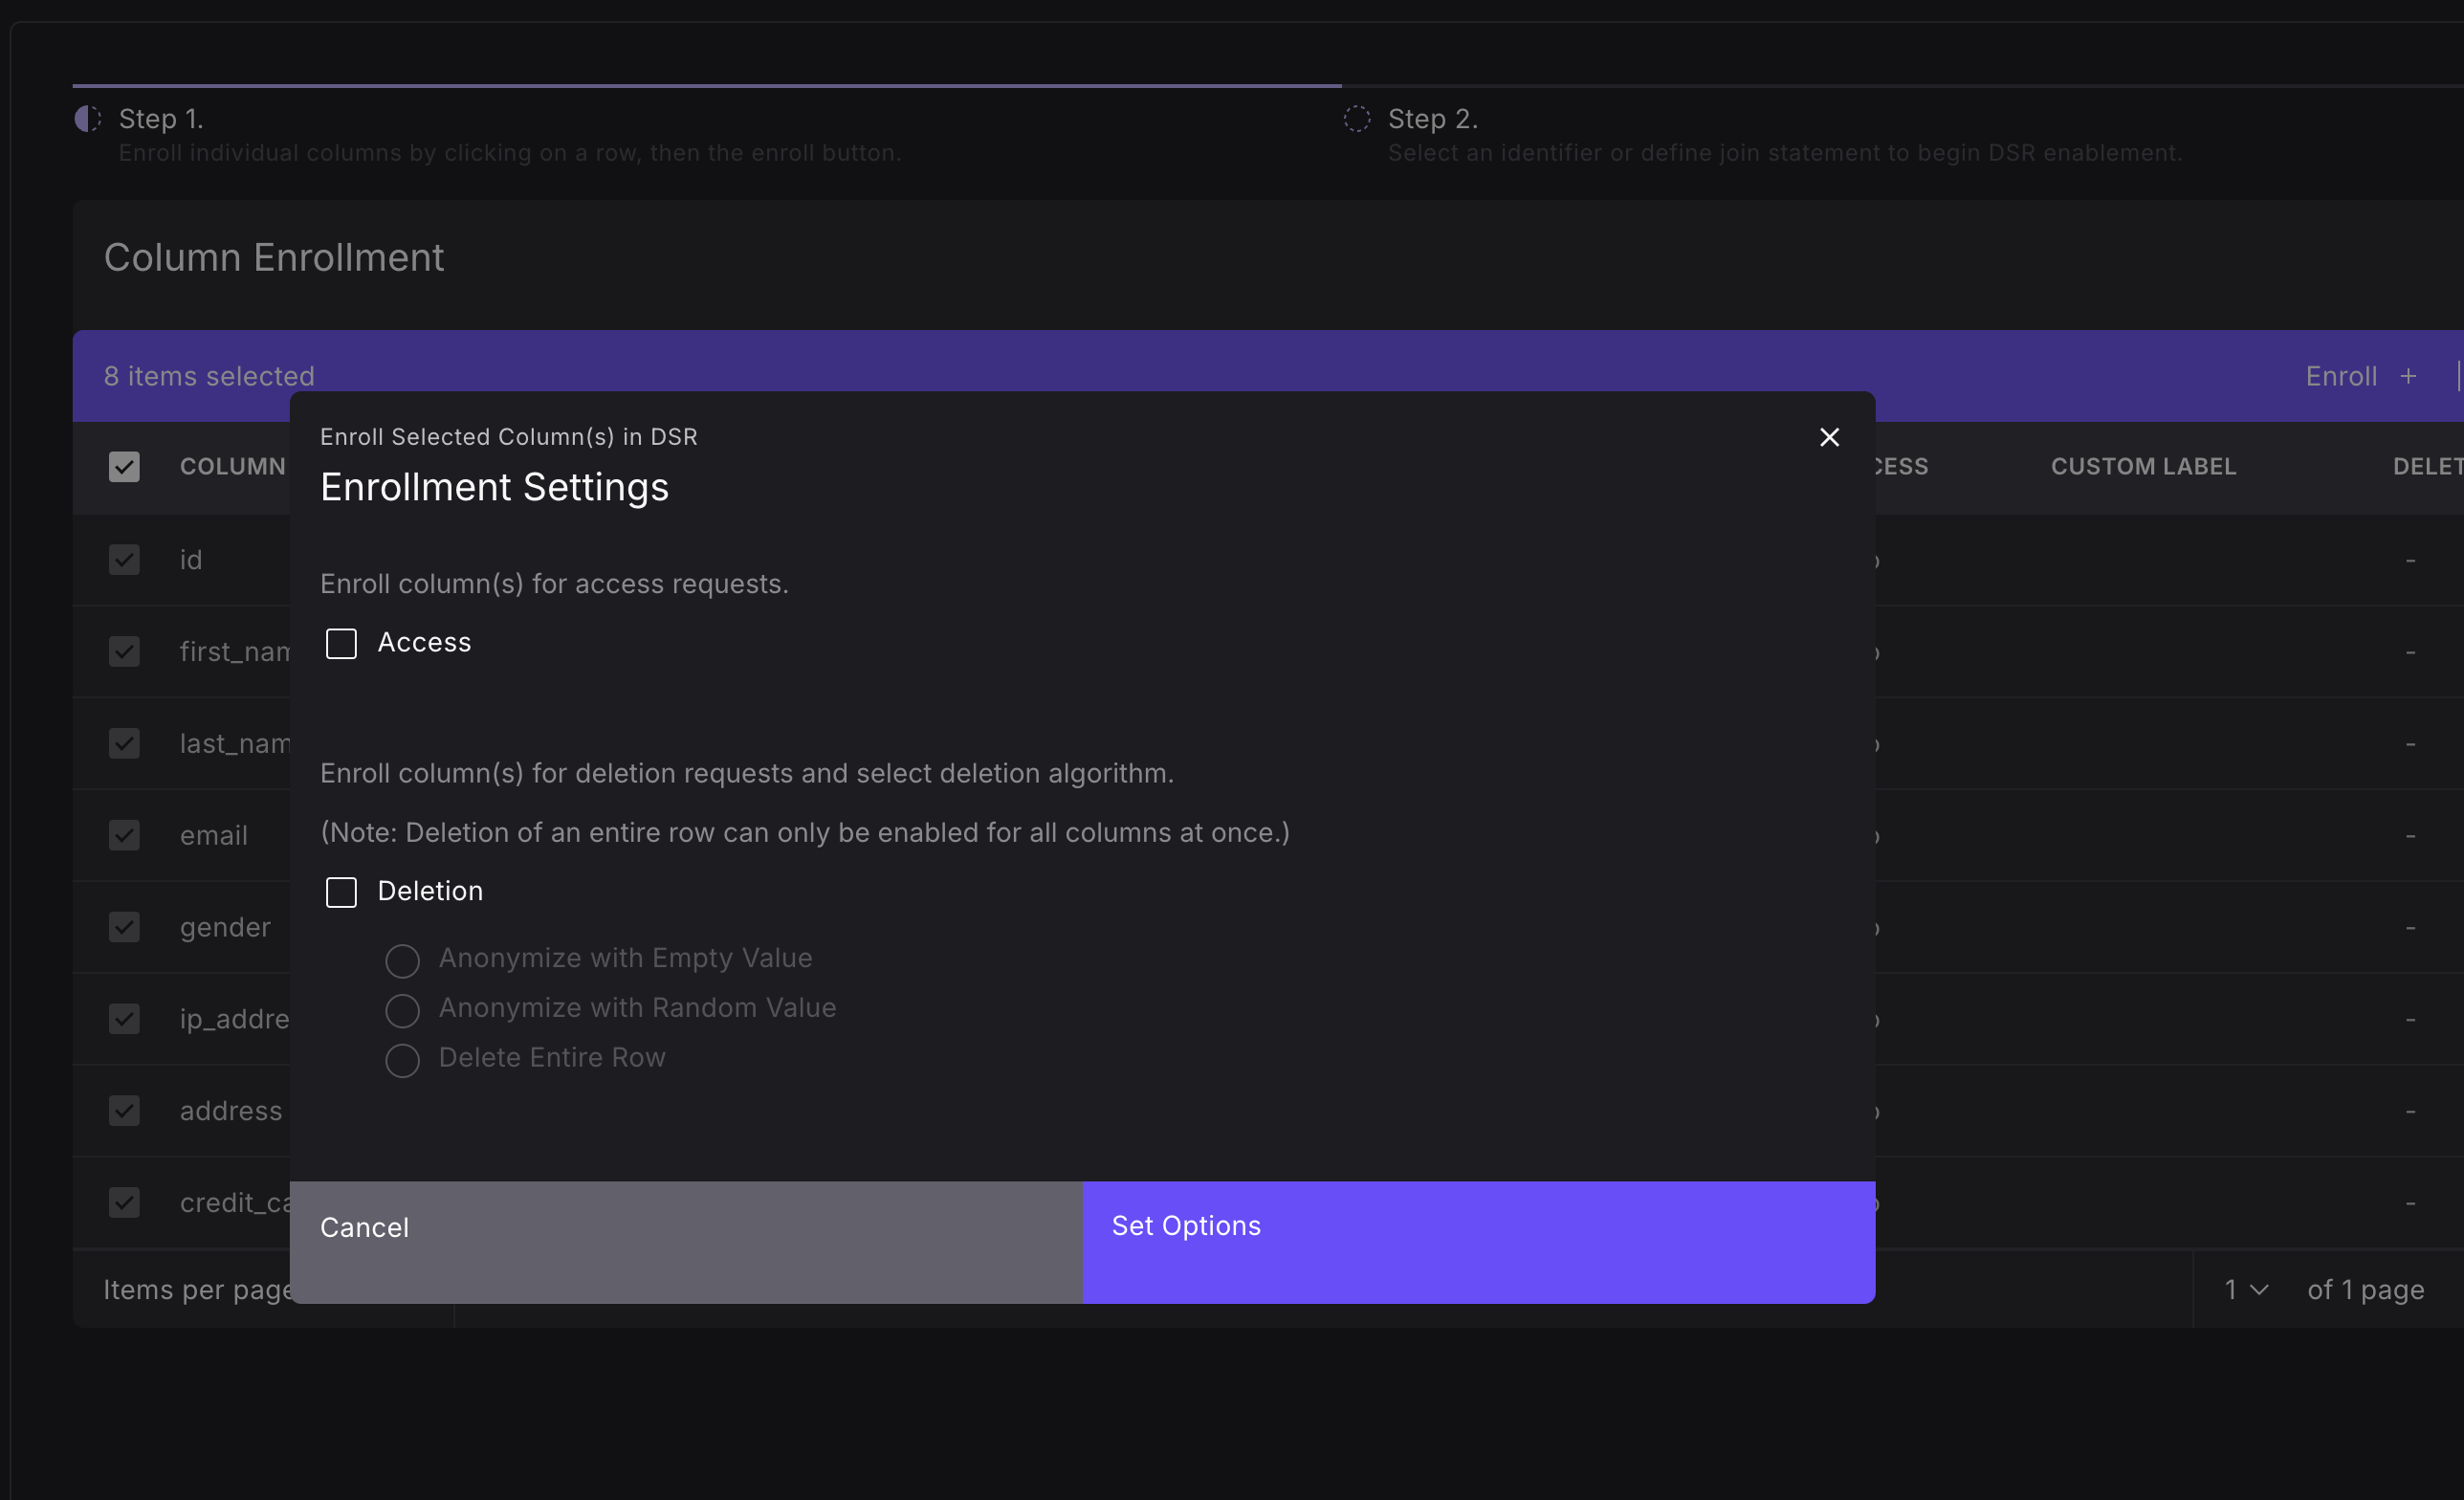Open the page number dropdown
The image size is (2464, 1500).
pyautogui.click(x=2245, y=1290)
